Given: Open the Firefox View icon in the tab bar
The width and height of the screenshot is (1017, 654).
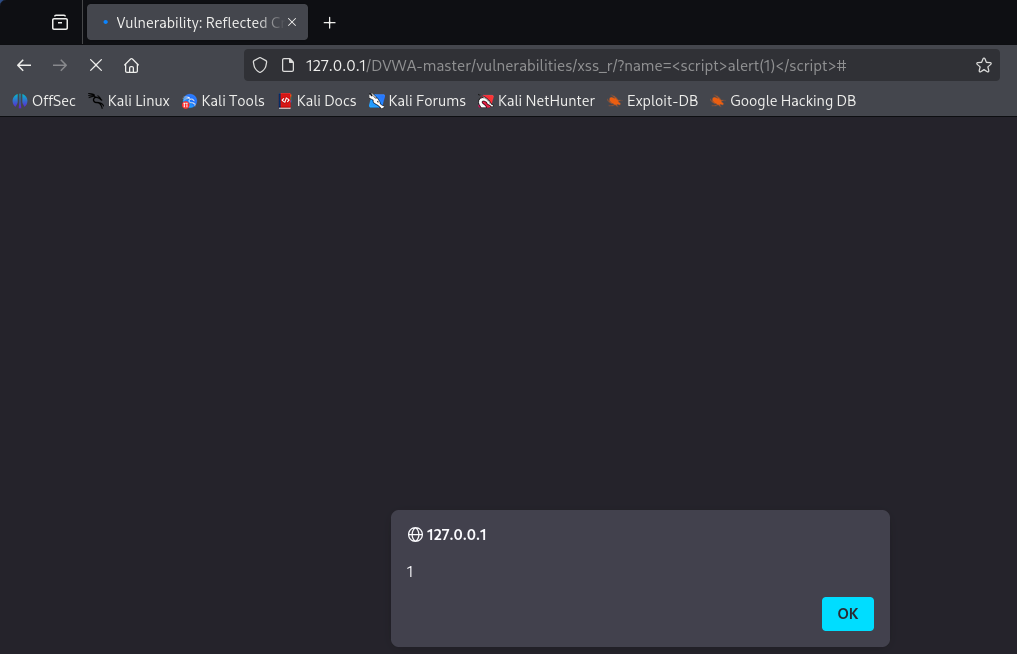Looking at the screenshot, I should pyautogui.click(x=60, y=23).
